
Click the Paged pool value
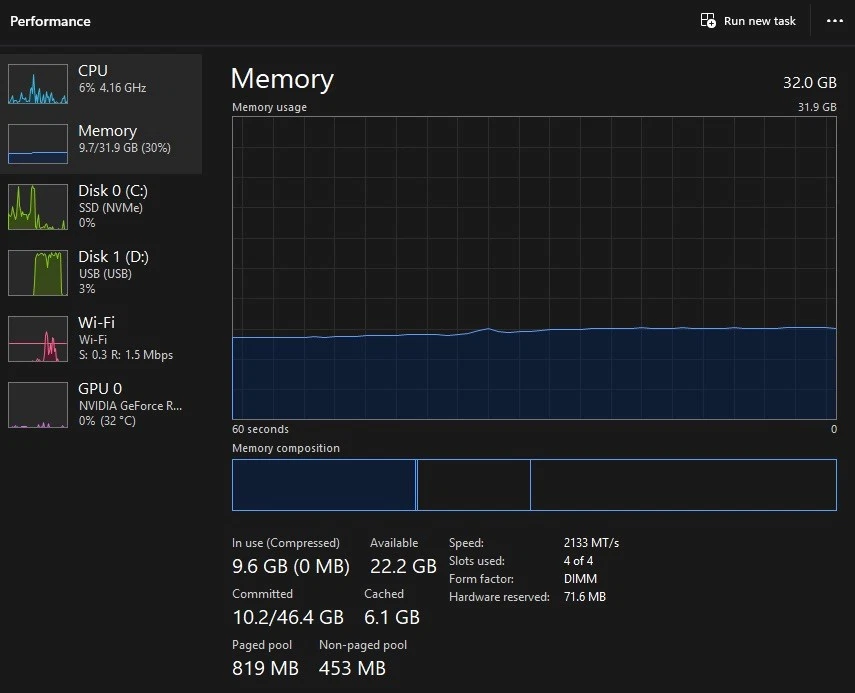coord(265,668)
